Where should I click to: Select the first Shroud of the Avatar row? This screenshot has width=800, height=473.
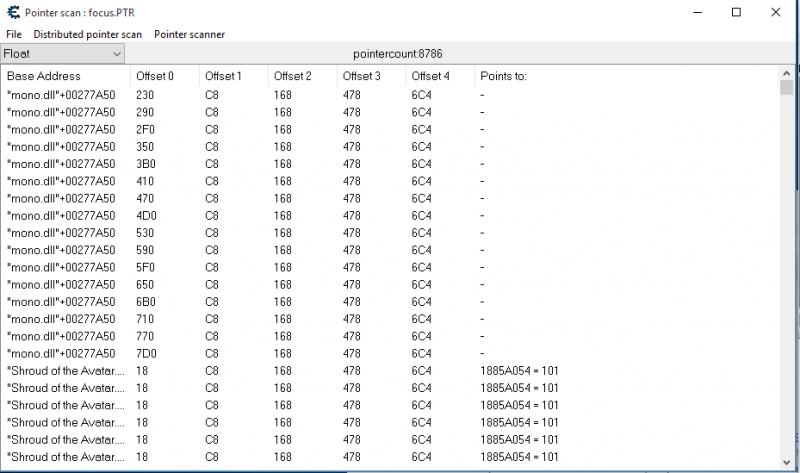(66, 370)
